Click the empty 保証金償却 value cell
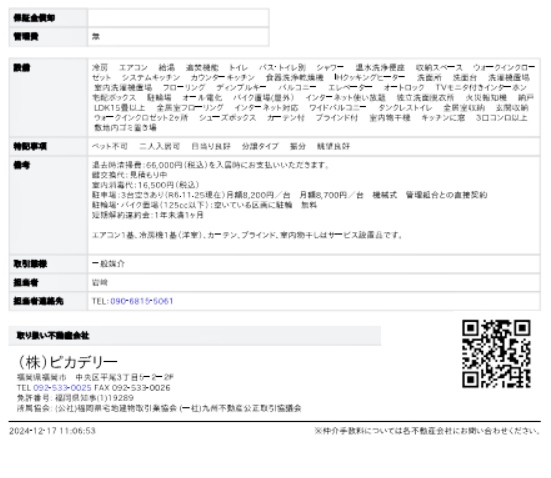 click(x=179, y=18)
